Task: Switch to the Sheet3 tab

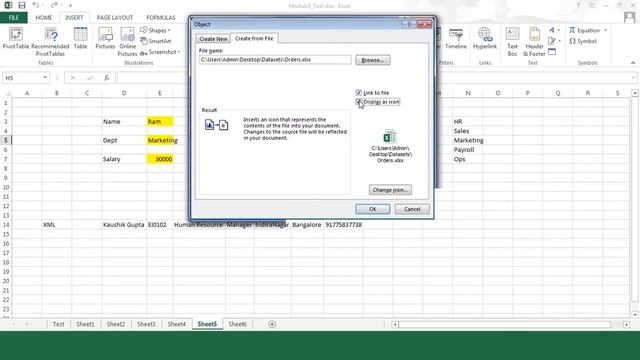Action: point(146,324)
